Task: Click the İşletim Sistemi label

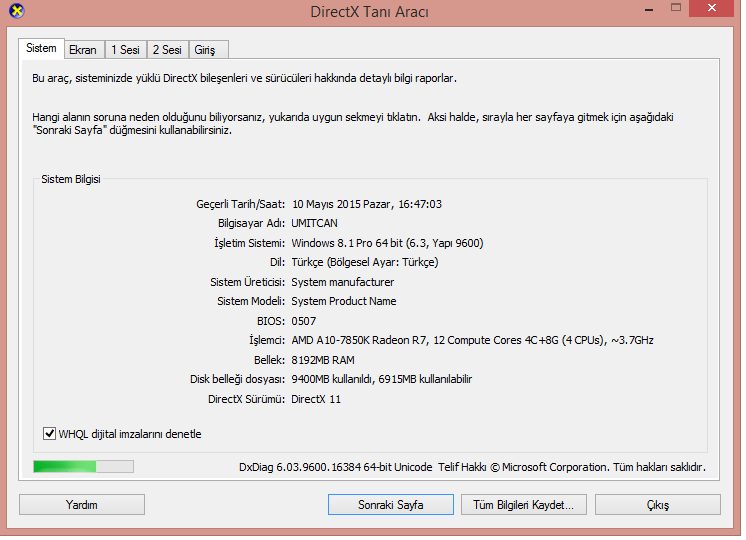Action: [251, 245]
